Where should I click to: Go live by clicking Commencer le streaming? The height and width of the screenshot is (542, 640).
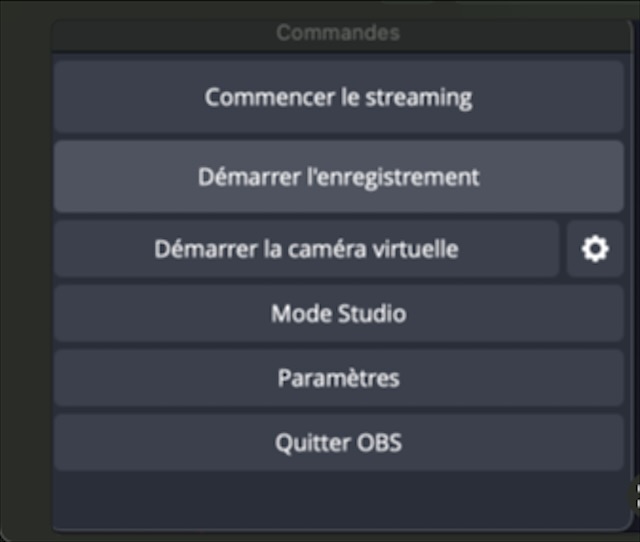[x=338, y=98]
